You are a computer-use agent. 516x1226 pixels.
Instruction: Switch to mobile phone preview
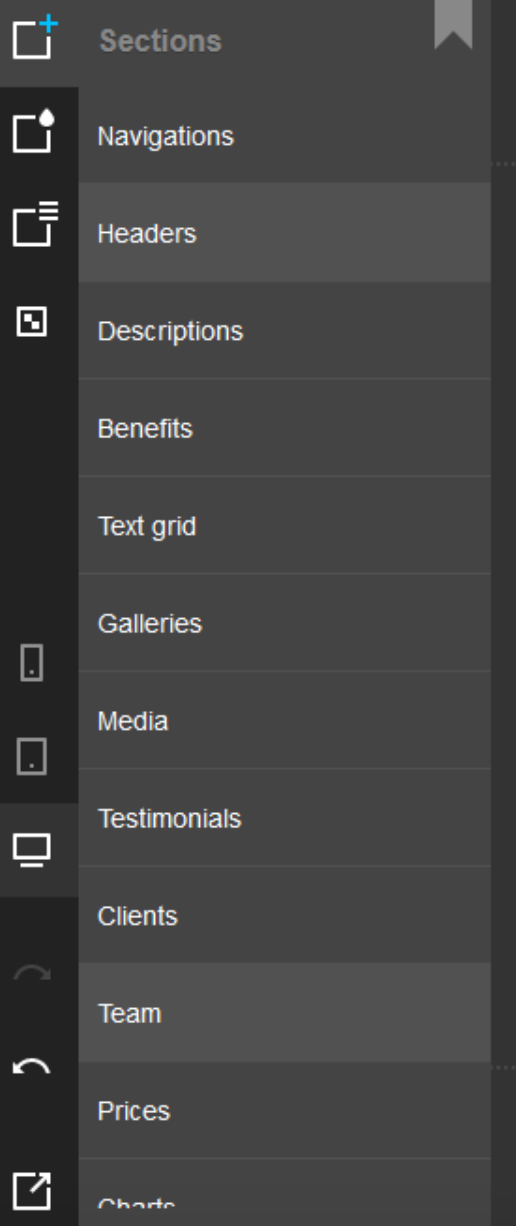click(32, 663)
